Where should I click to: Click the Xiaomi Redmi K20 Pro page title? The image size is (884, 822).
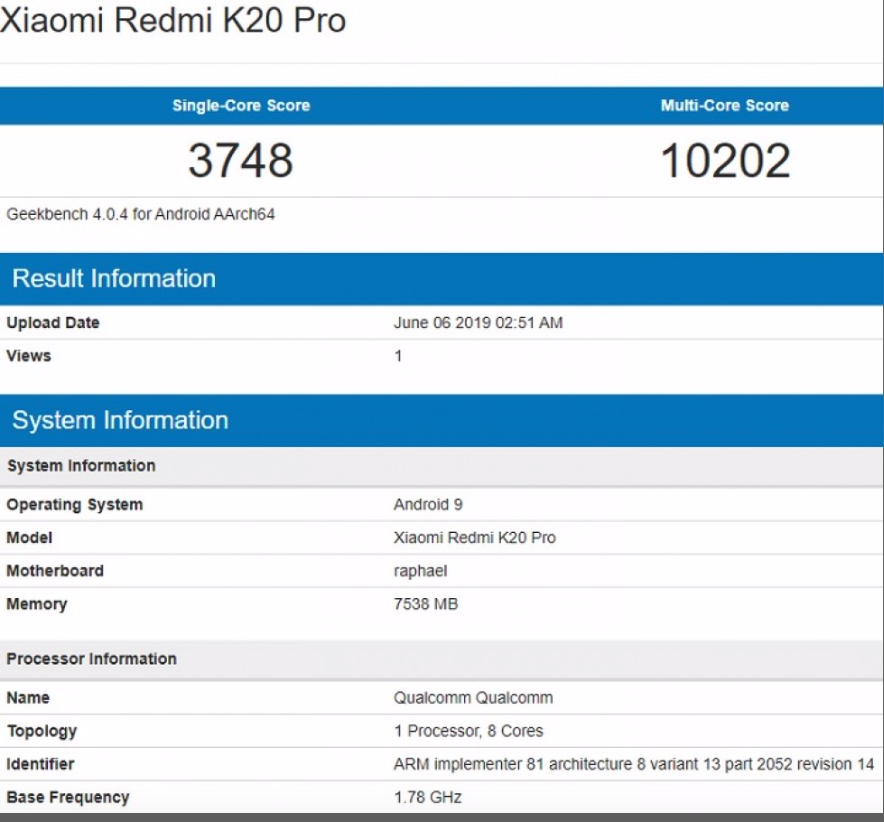click(173, 20)
